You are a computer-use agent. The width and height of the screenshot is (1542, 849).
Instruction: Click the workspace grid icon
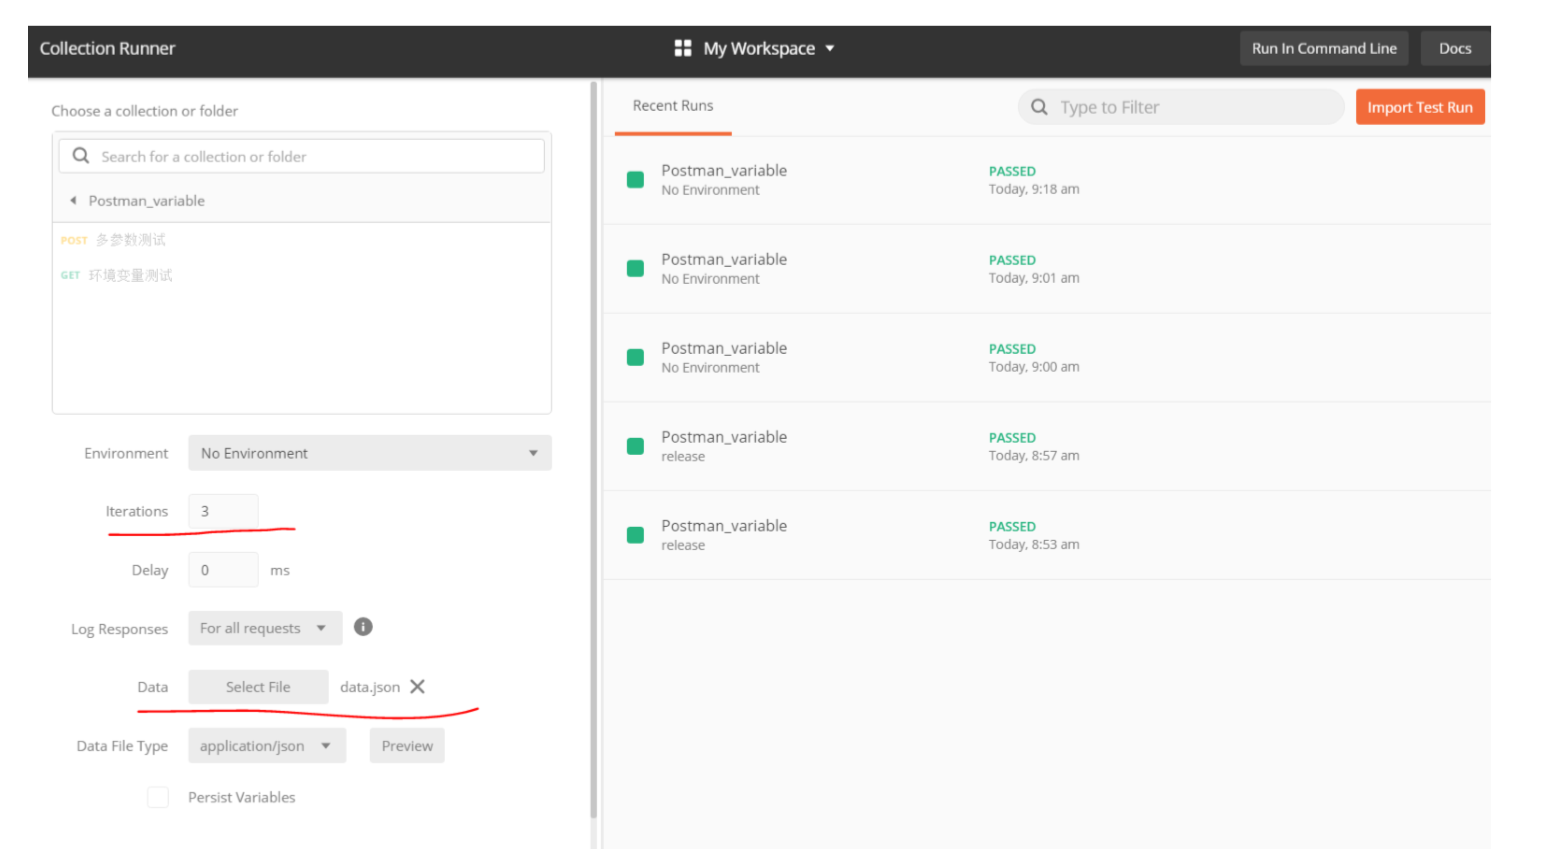[x=683, y=48]
